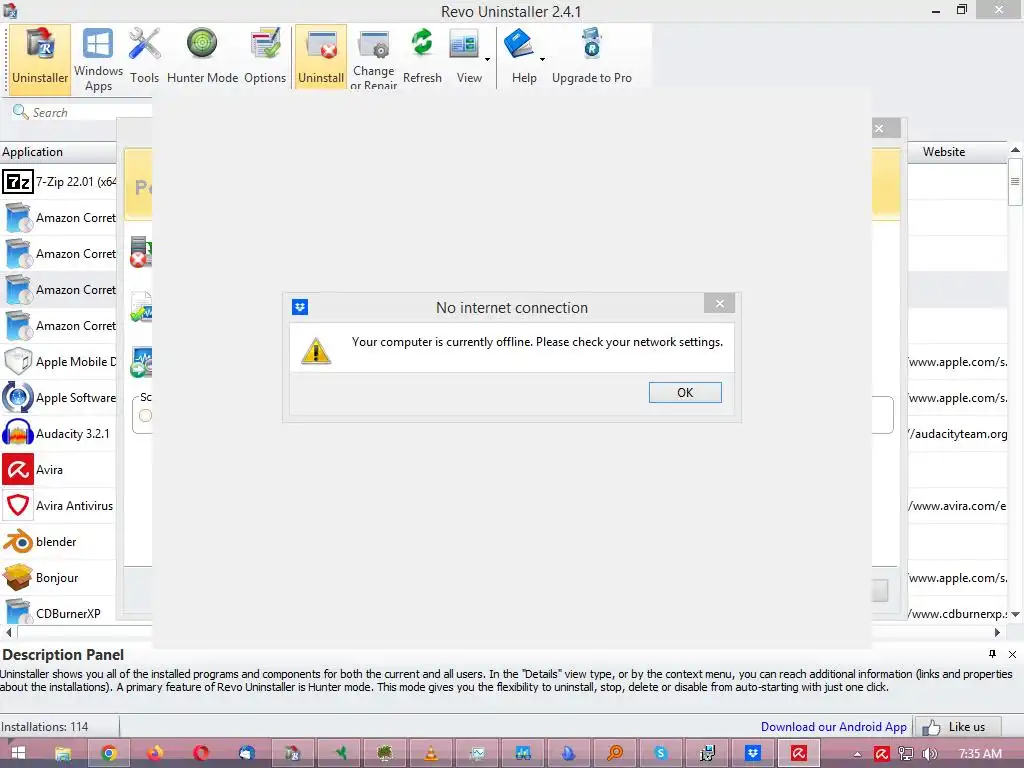Click the blender logo icon in list
Viewport: 1024px width, 768px height.
click(18, 541)
